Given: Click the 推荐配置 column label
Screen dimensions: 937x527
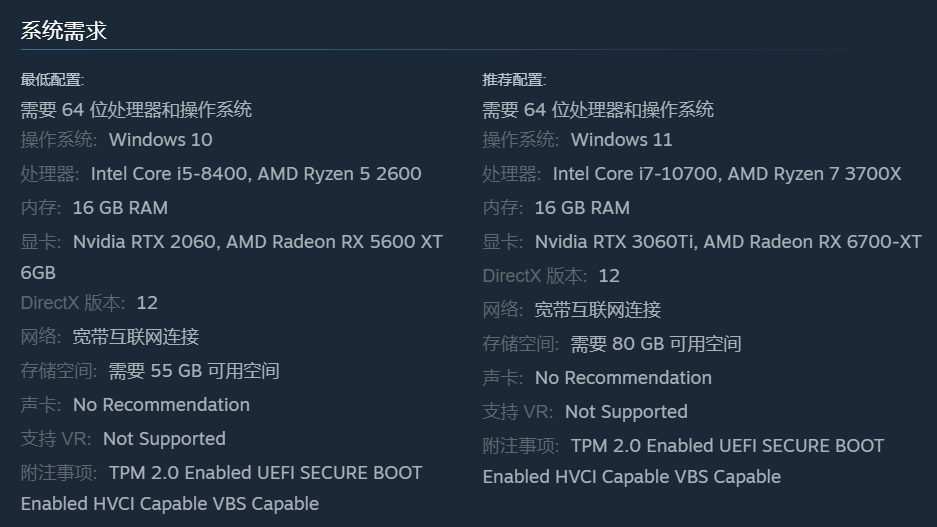Looking at the screenshot, I should pyautogui.click(x=514, y=80).
